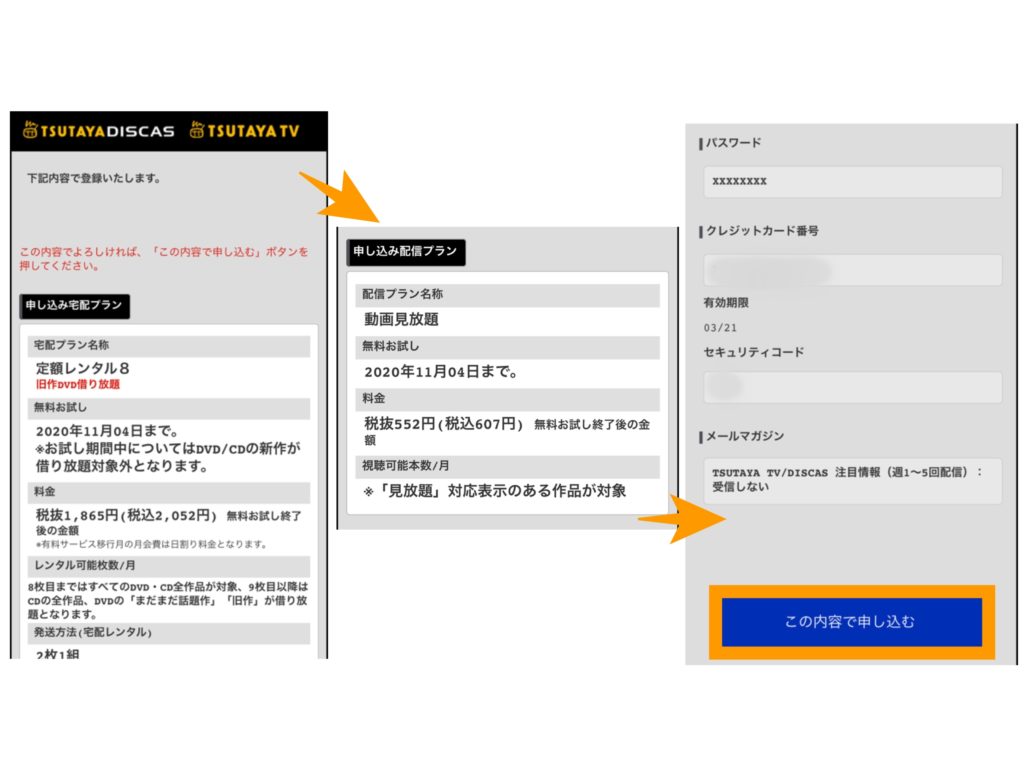This screenshot has height=768, width=1024.
Task: Click the 料金 header in the 宅配プラン panel
Action: [x=168, y=492]
